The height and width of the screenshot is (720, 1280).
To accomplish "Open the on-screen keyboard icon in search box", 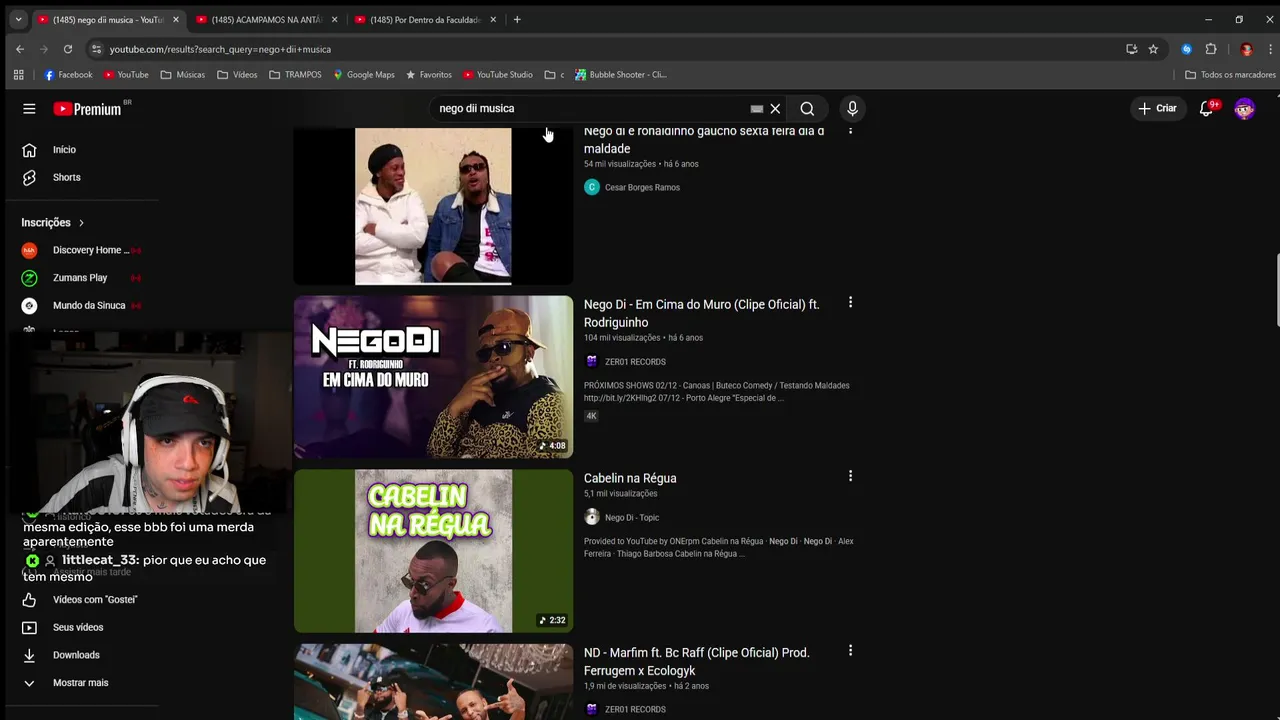I will 757,108.
